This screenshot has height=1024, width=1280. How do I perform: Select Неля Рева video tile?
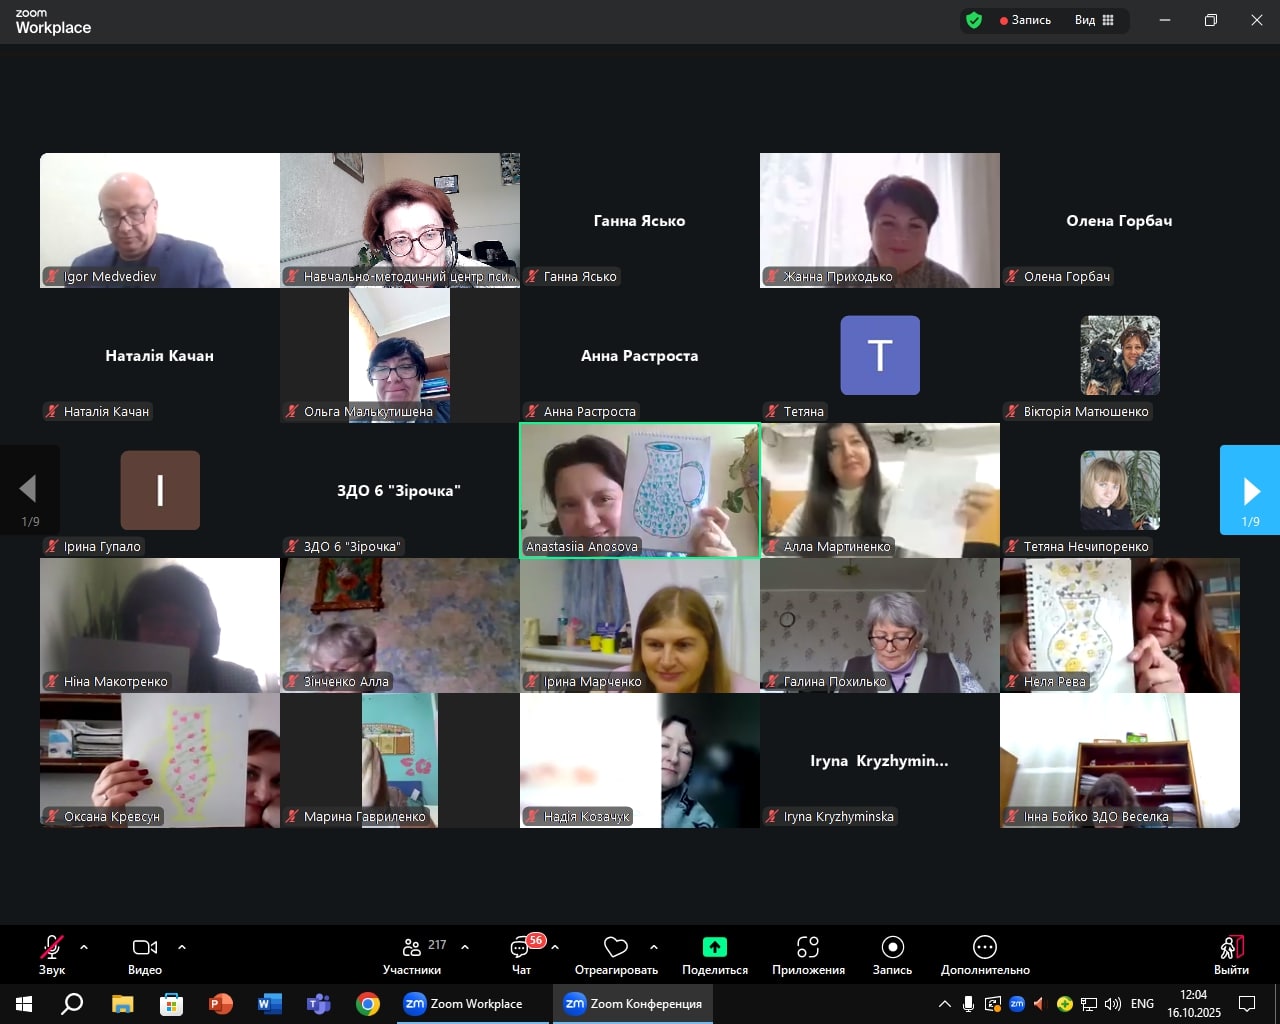coord(1120,625)
